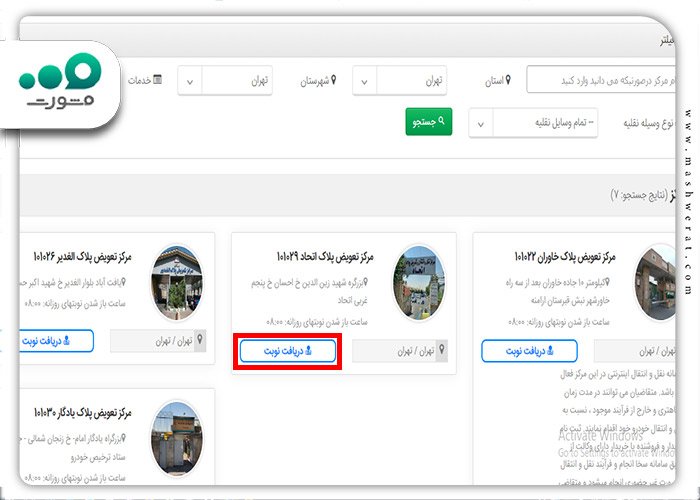Click the نتایج جستجو: ۷ results text

click(x=638, y=195)
